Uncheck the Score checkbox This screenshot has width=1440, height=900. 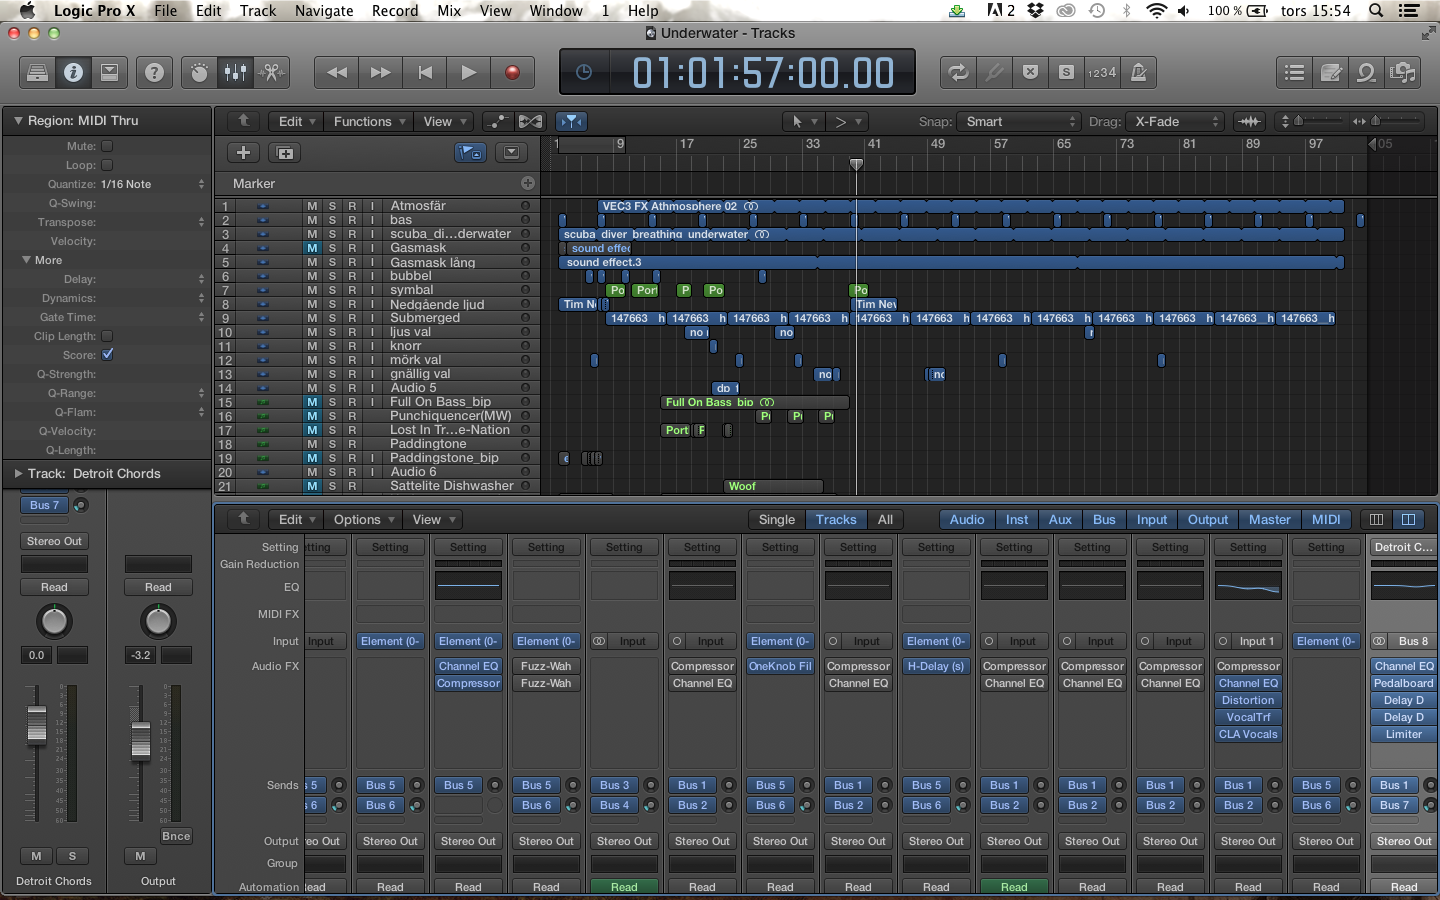(107, 355)
